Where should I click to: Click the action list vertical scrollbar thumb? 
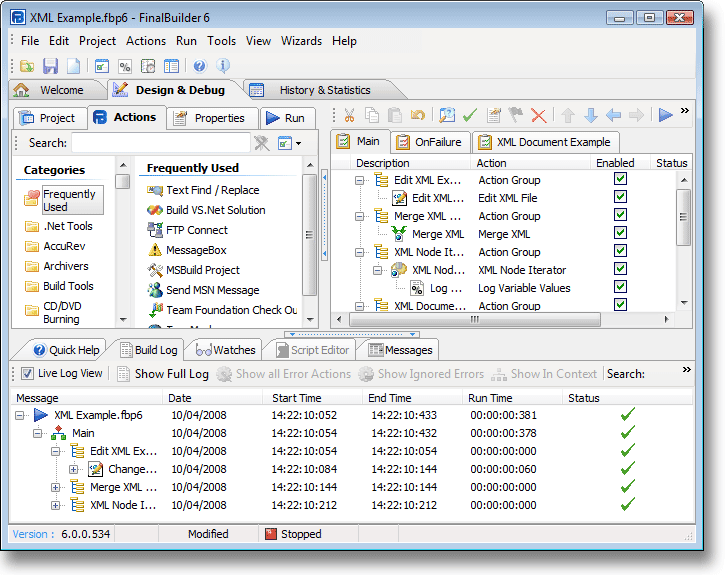point(683,217)
